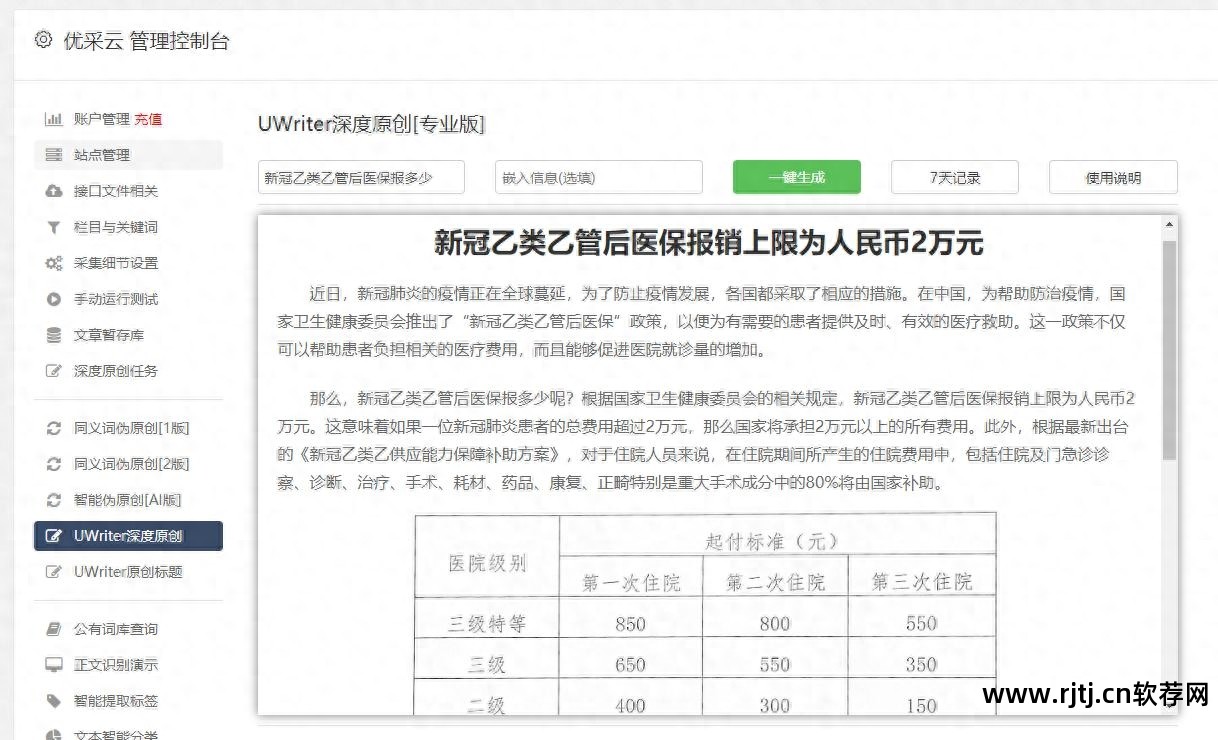This screenshot has width=1218, height=740.
Task: Open the 7天记录 history
Action: pyautogui.click(x=954, y=177)
